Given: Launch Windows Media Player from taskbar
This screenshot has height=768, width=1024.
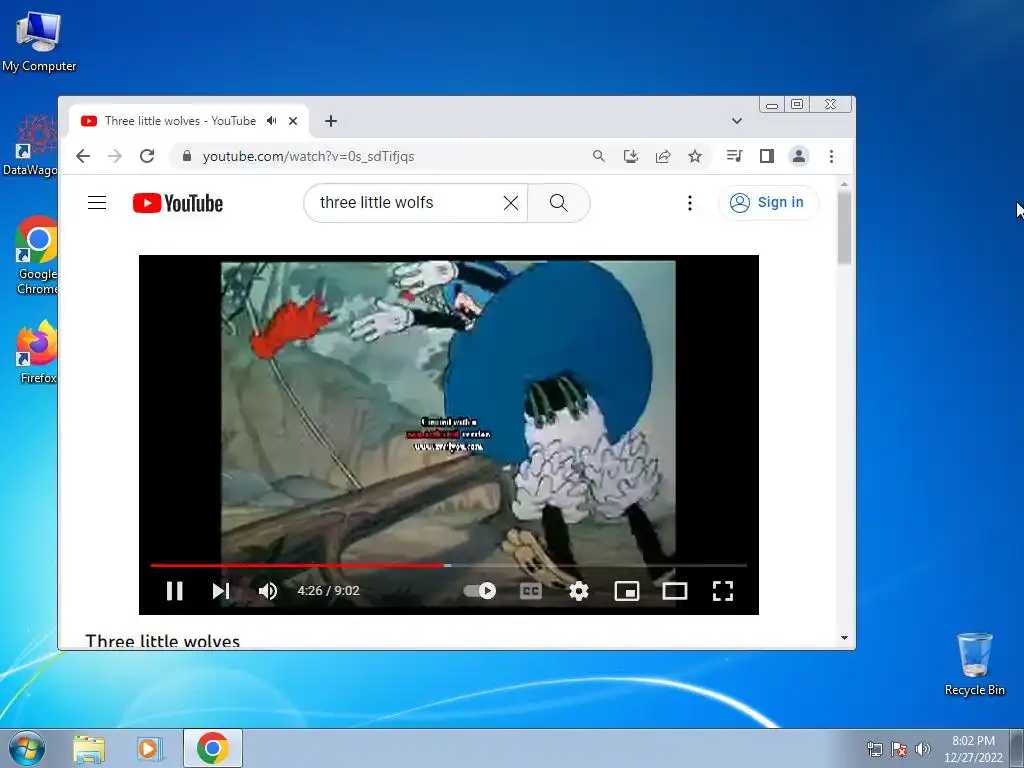Looking at the screenshot, I should tap(150, 749).
